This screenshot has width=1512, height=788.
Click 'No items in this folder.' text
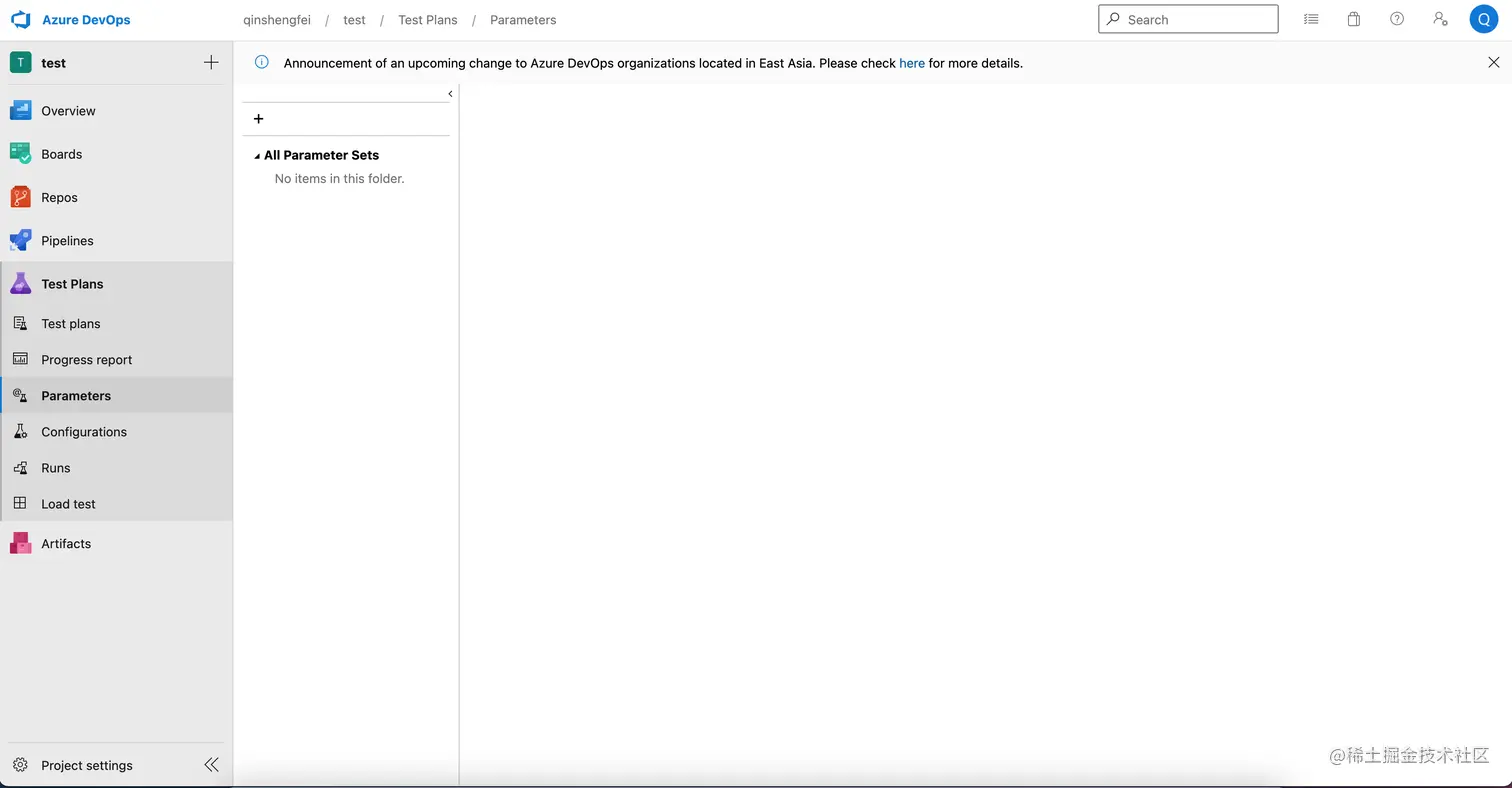(x=340, y=179)
